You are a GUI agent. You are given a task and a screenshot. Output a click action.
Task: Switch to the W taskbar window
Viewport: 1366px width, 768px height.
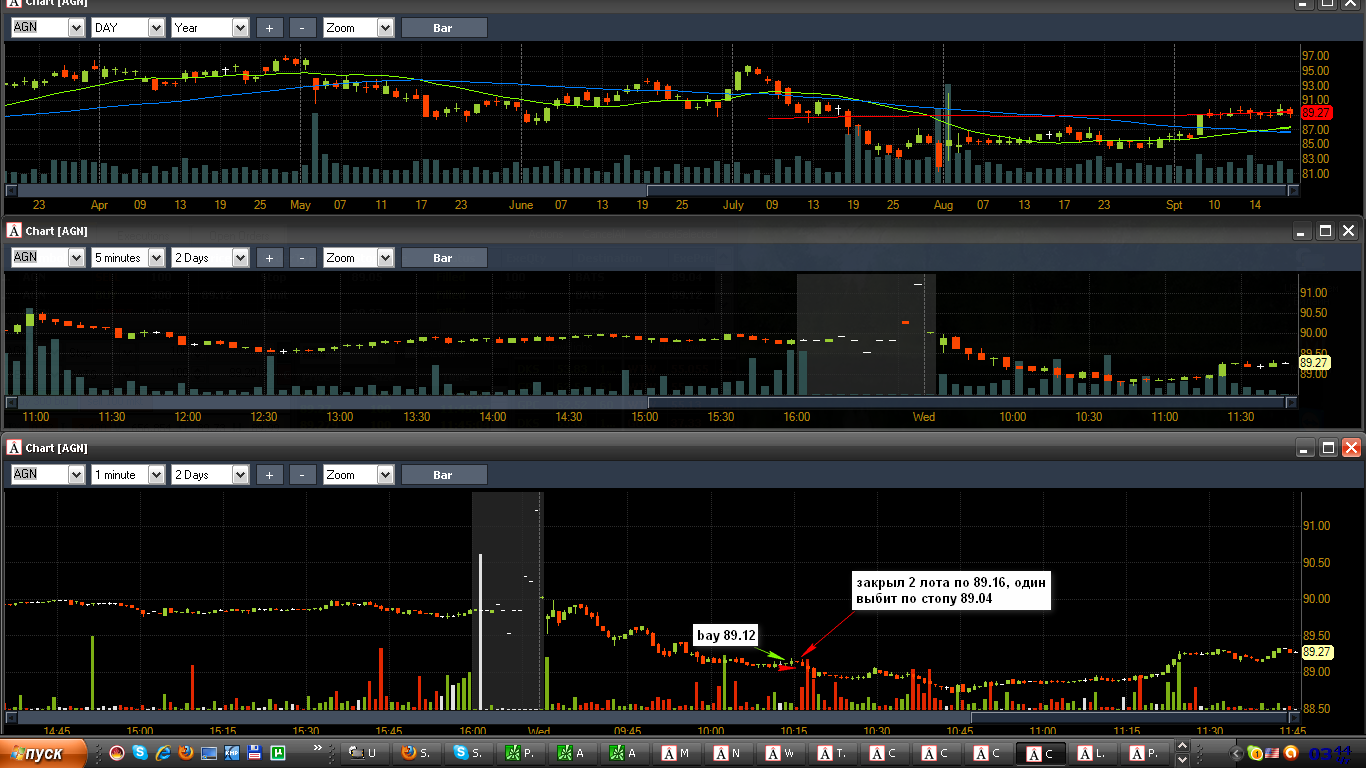point(782,754)
